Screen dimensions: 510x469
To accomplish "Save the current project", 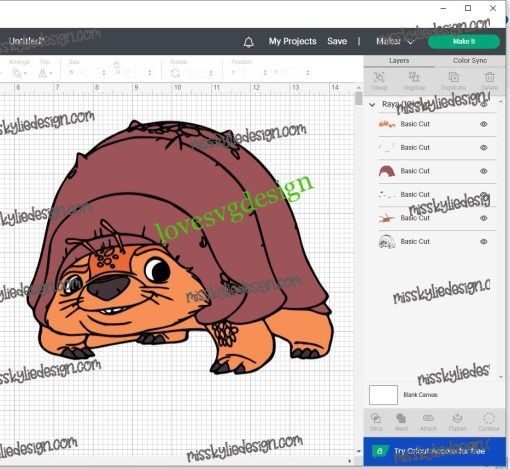I will 337,41.
